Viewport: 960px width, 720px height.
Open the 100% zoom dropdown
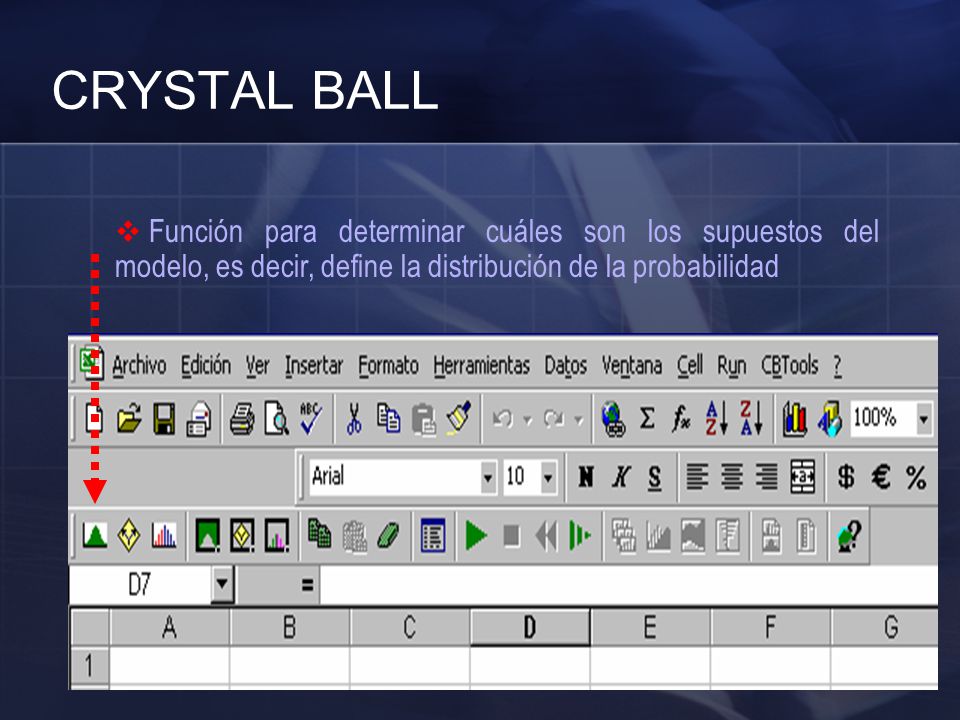924,419
